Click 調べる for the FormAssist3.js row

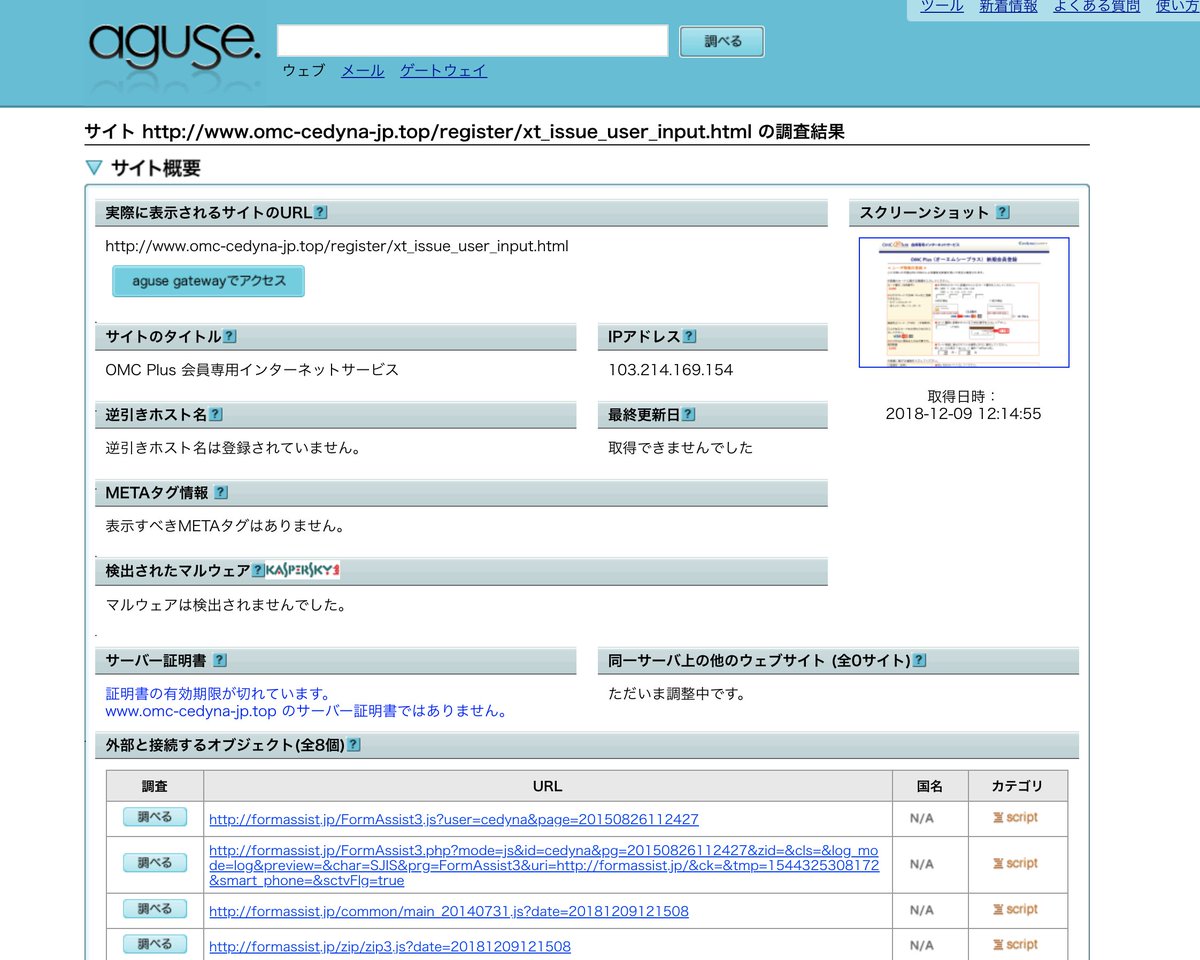155,818
